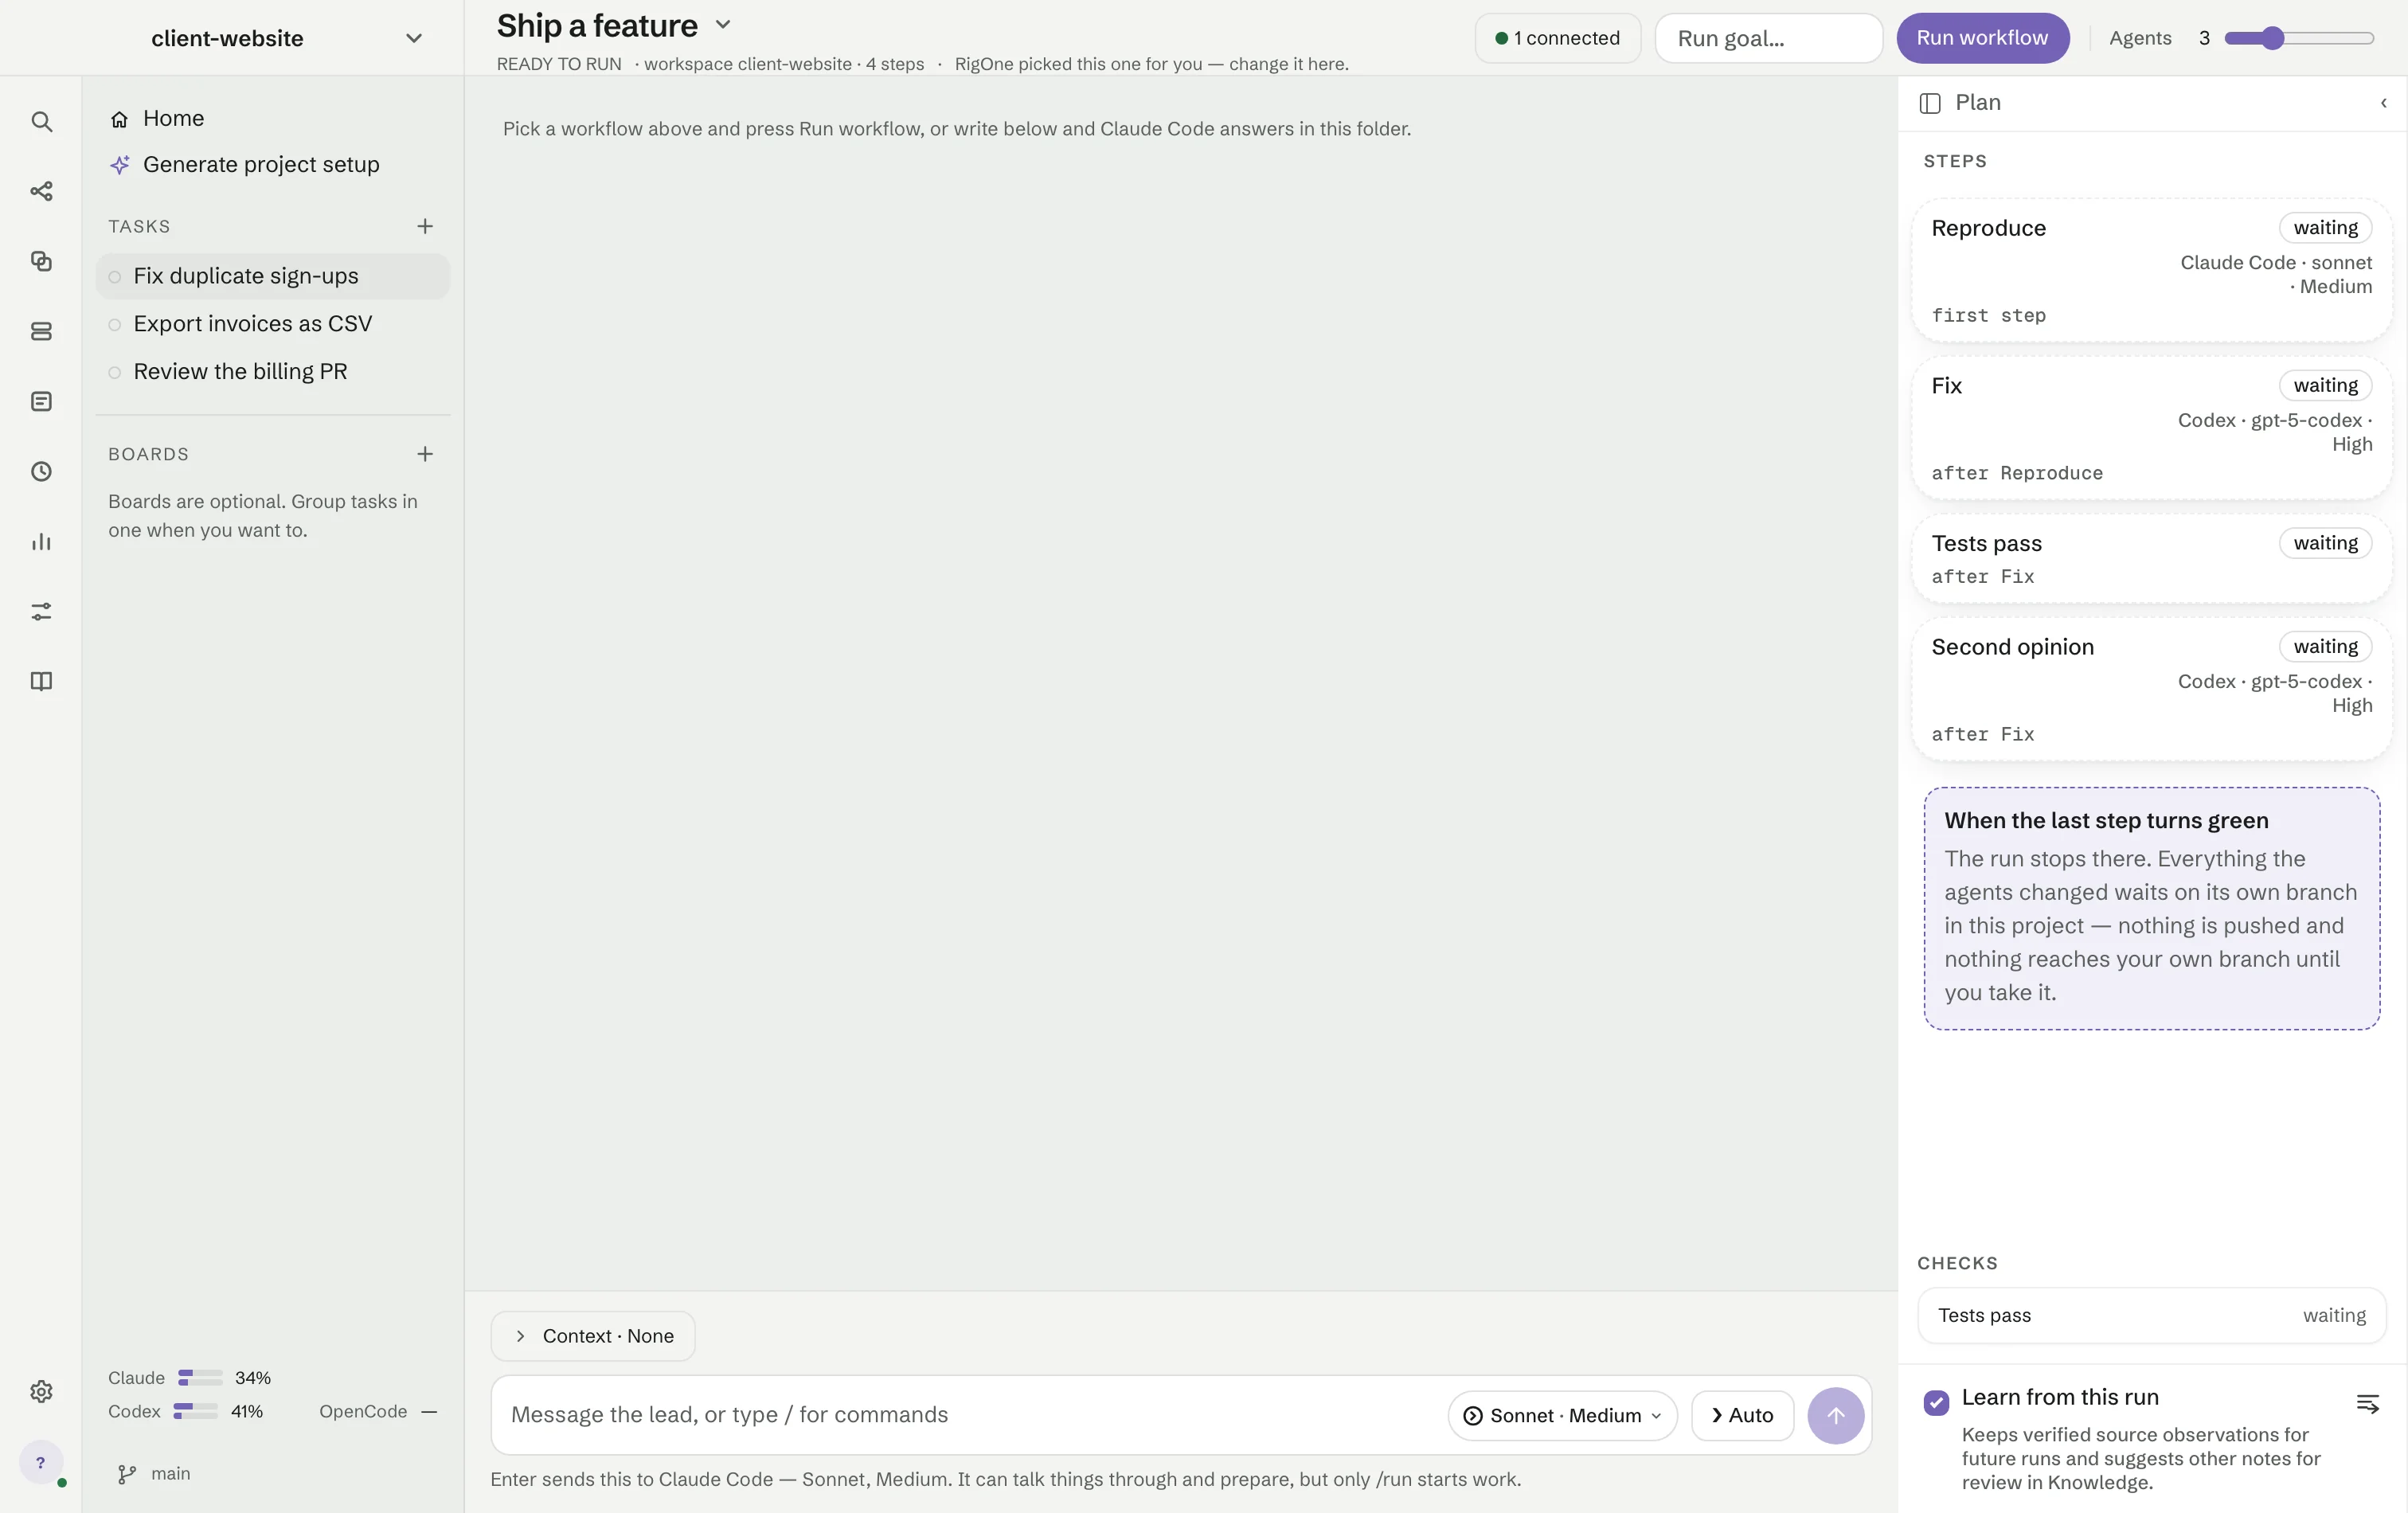Click the status circle beside Fix duplicate sign-ups
The image size is (2408, 1513).
(x=115, y=277)
